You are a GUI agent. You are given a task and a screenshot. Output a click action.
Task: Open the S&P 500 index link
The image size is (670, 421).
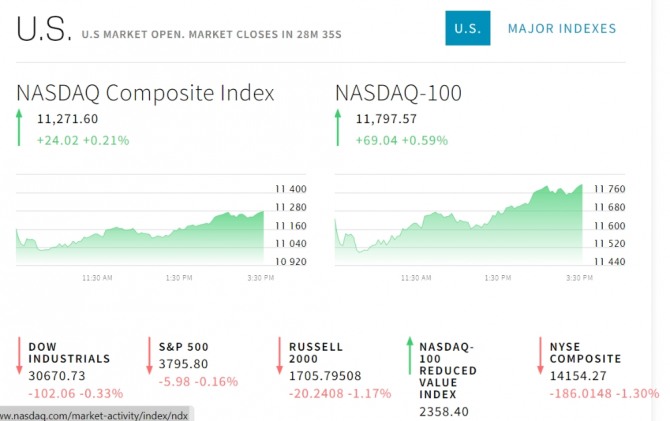coord(183,346)
